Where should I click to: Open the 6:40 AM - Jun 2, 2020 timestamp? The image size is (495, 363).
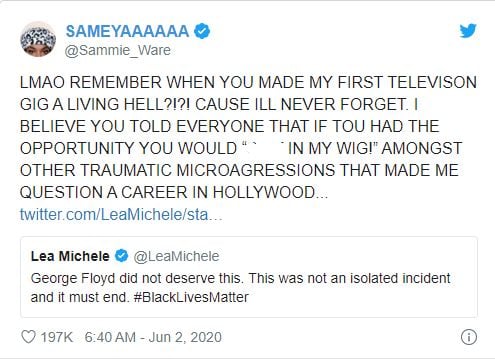click(153, 337)
